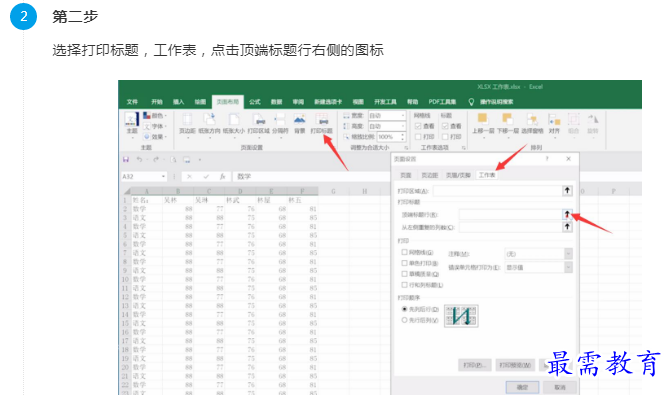Enable 草稿质量(Q) checkbox
Image resolution: width=669 pixels, height=395 pixels.
(404, 273)
